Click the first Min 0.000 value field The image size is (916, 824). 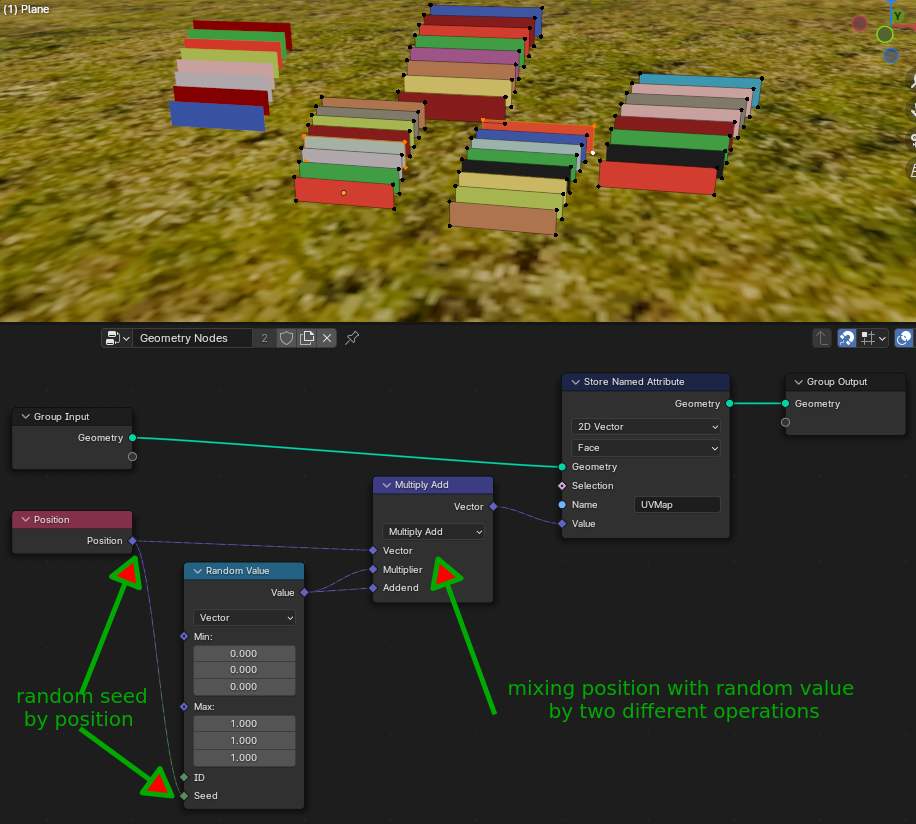pyautogui.click(x=244, y=653)
